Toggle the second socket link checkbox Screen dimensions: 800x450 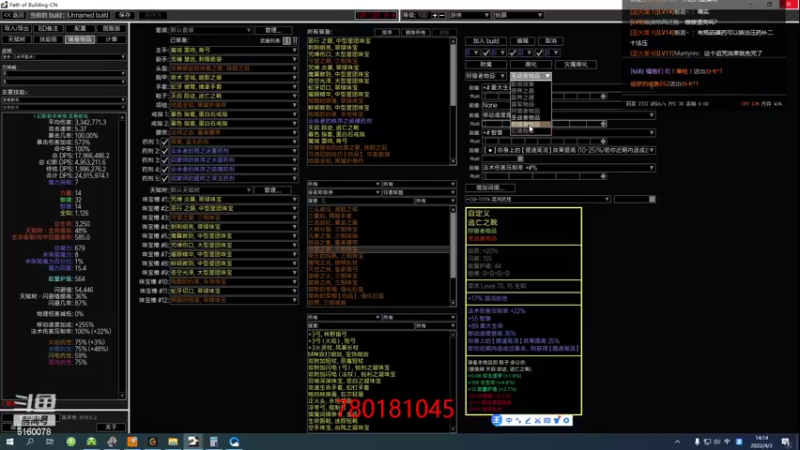tap(513, 53)
